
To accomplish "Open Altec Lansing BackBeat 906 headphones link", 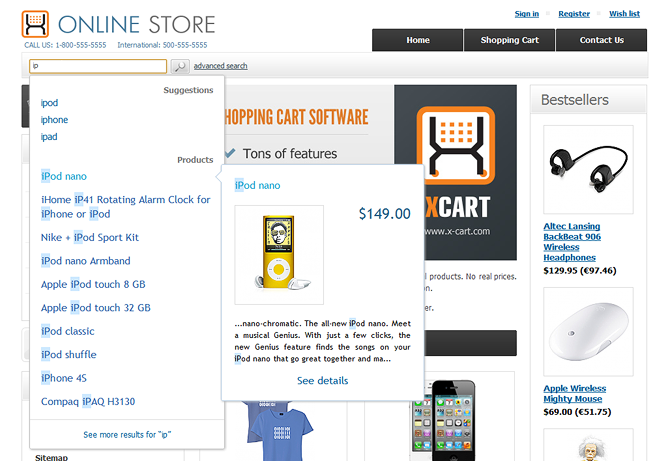I will point(572,242).
